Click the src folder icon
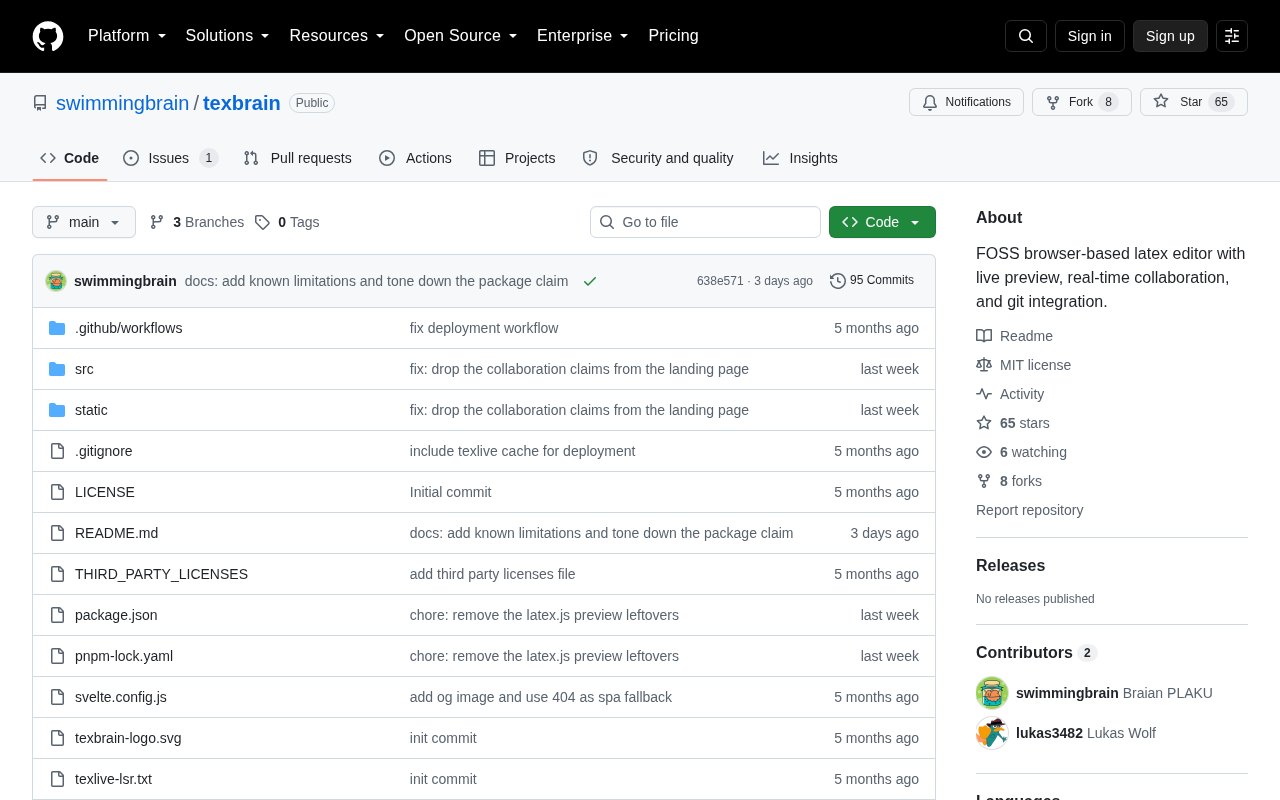Viewport: 1280px width, 800px height. click(x=57, y=369)
